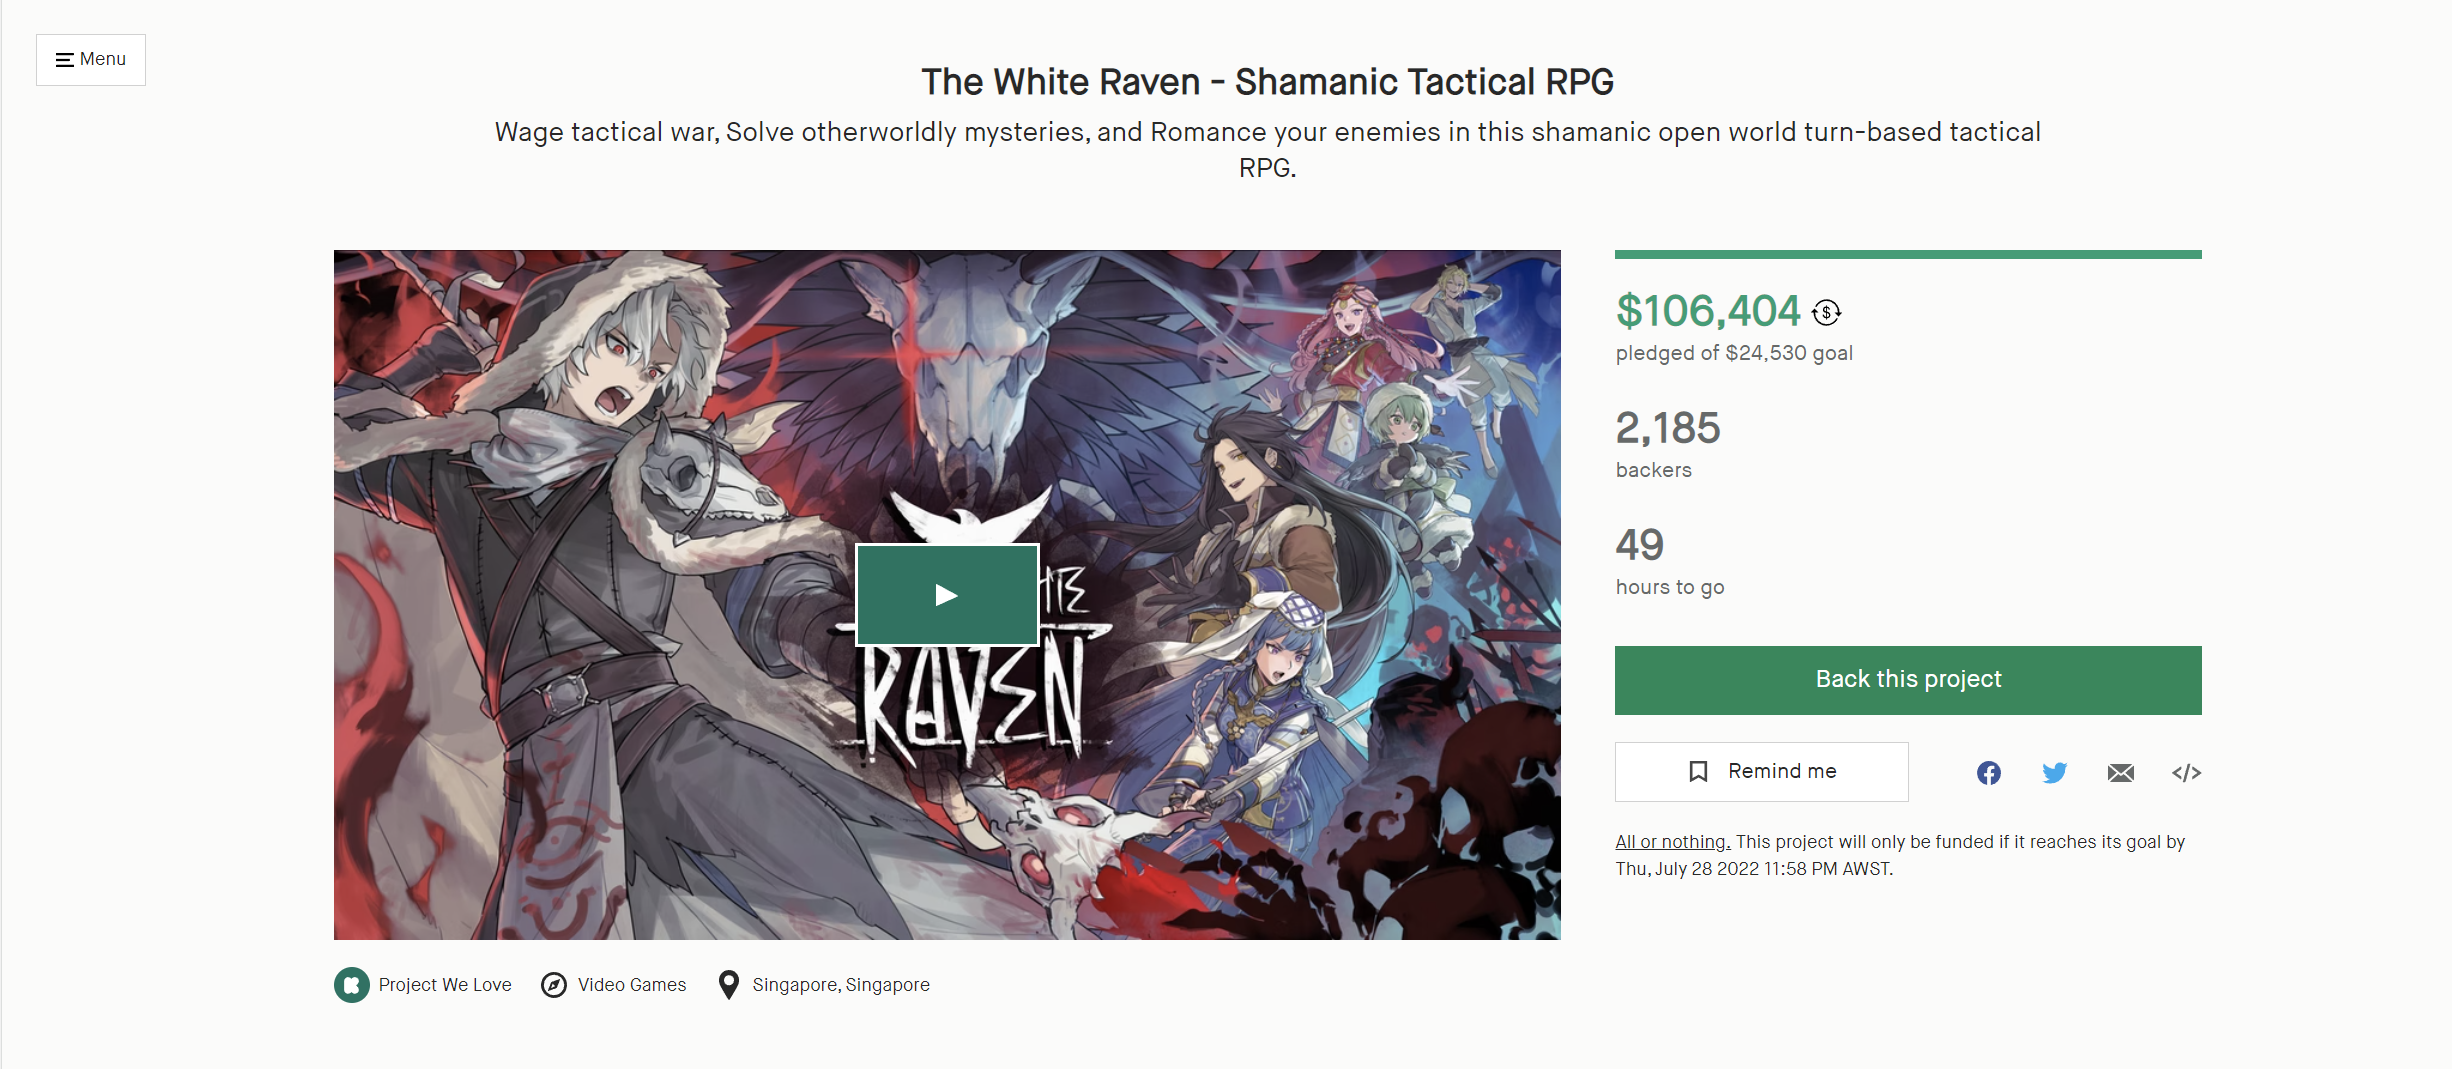Image resolution: width=2452 pixels, height=1069 pixels.
Task: Open the embed code icon
Action: point(2187,773)
